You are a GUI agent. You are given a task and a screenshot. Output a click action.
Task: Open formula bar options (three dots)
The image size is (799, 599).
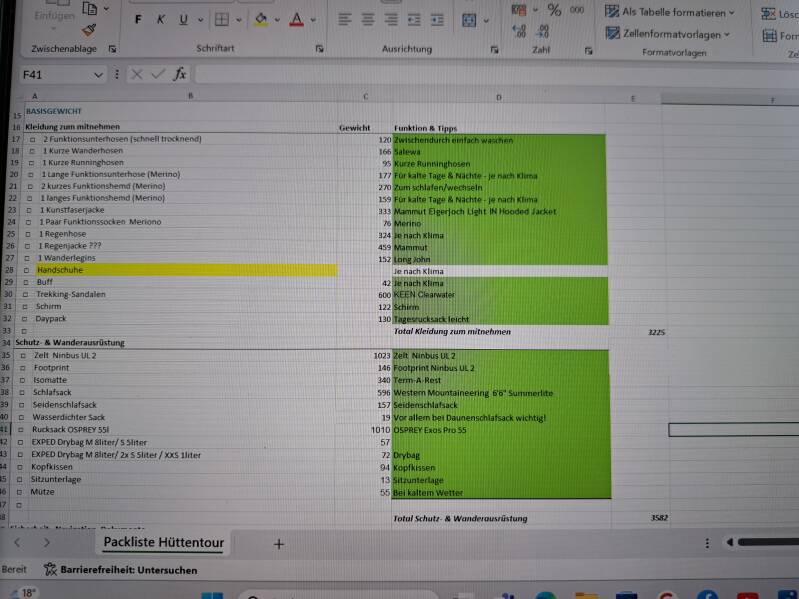point(117,74)
